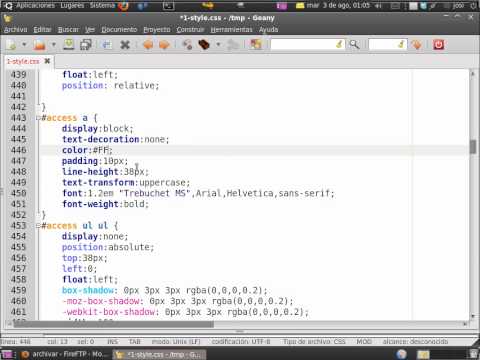Open the Ver menu
This screenshot has width=480, height=360.
pos(90,30)
